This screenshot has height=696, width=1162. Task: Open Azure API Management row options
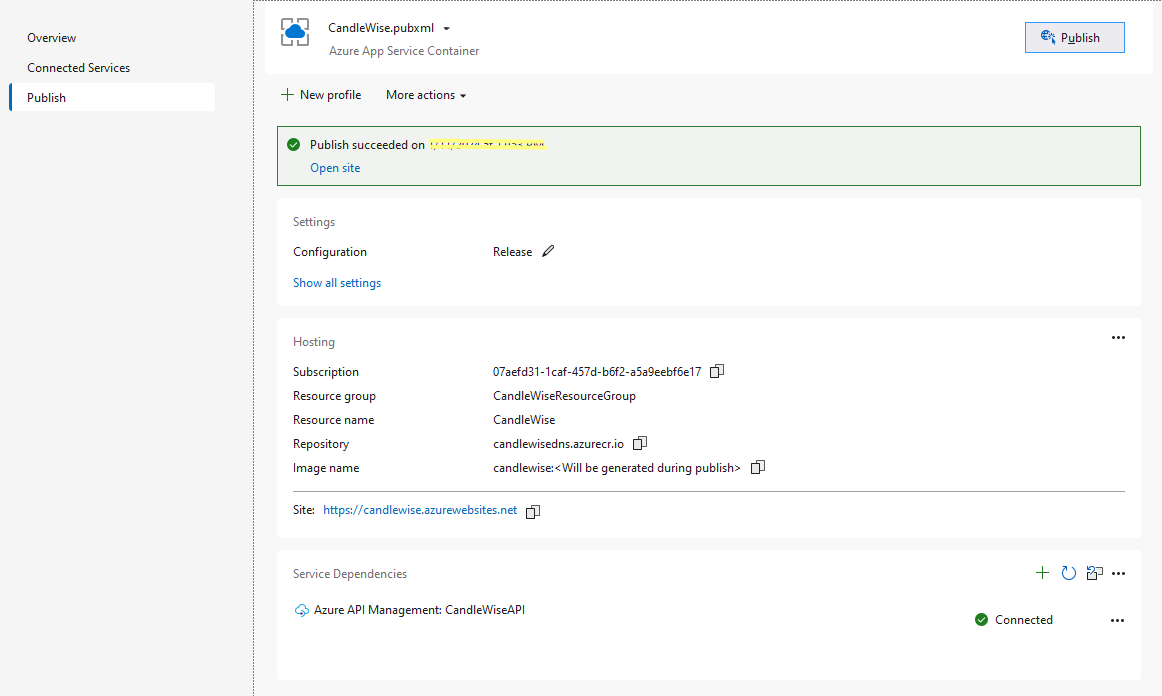[1117, 620]
